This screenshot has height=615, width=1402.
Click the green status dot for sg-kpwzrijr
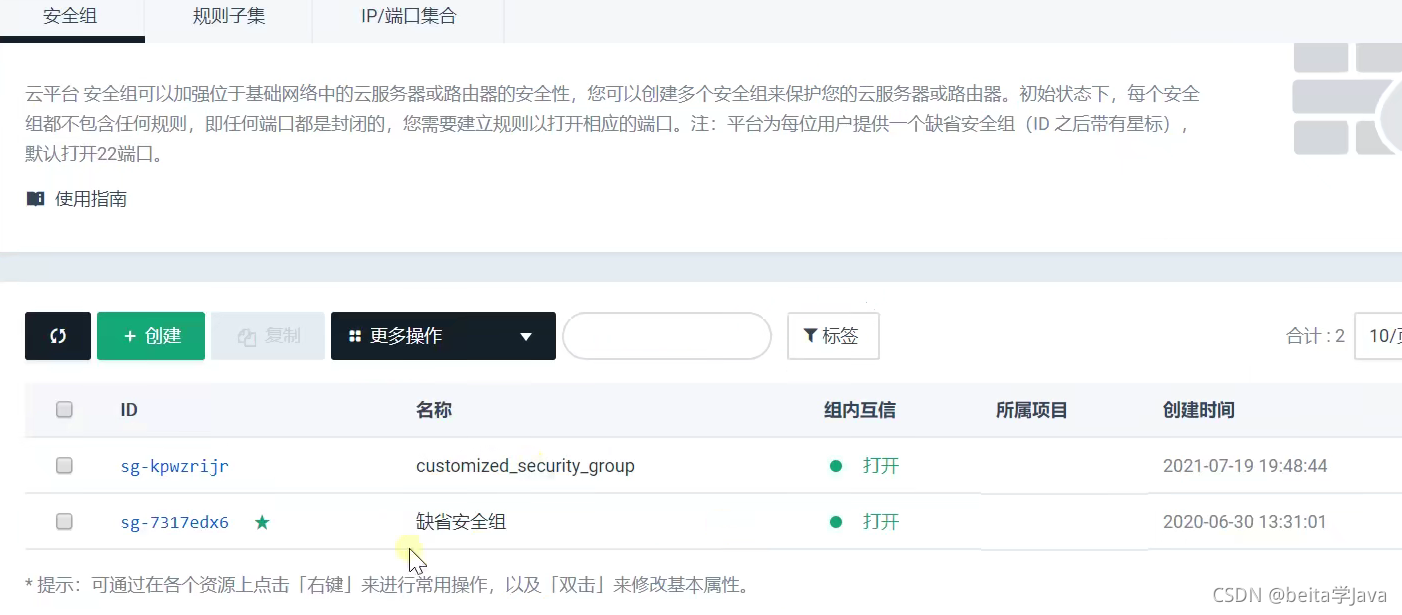click(x=836, y=466)
